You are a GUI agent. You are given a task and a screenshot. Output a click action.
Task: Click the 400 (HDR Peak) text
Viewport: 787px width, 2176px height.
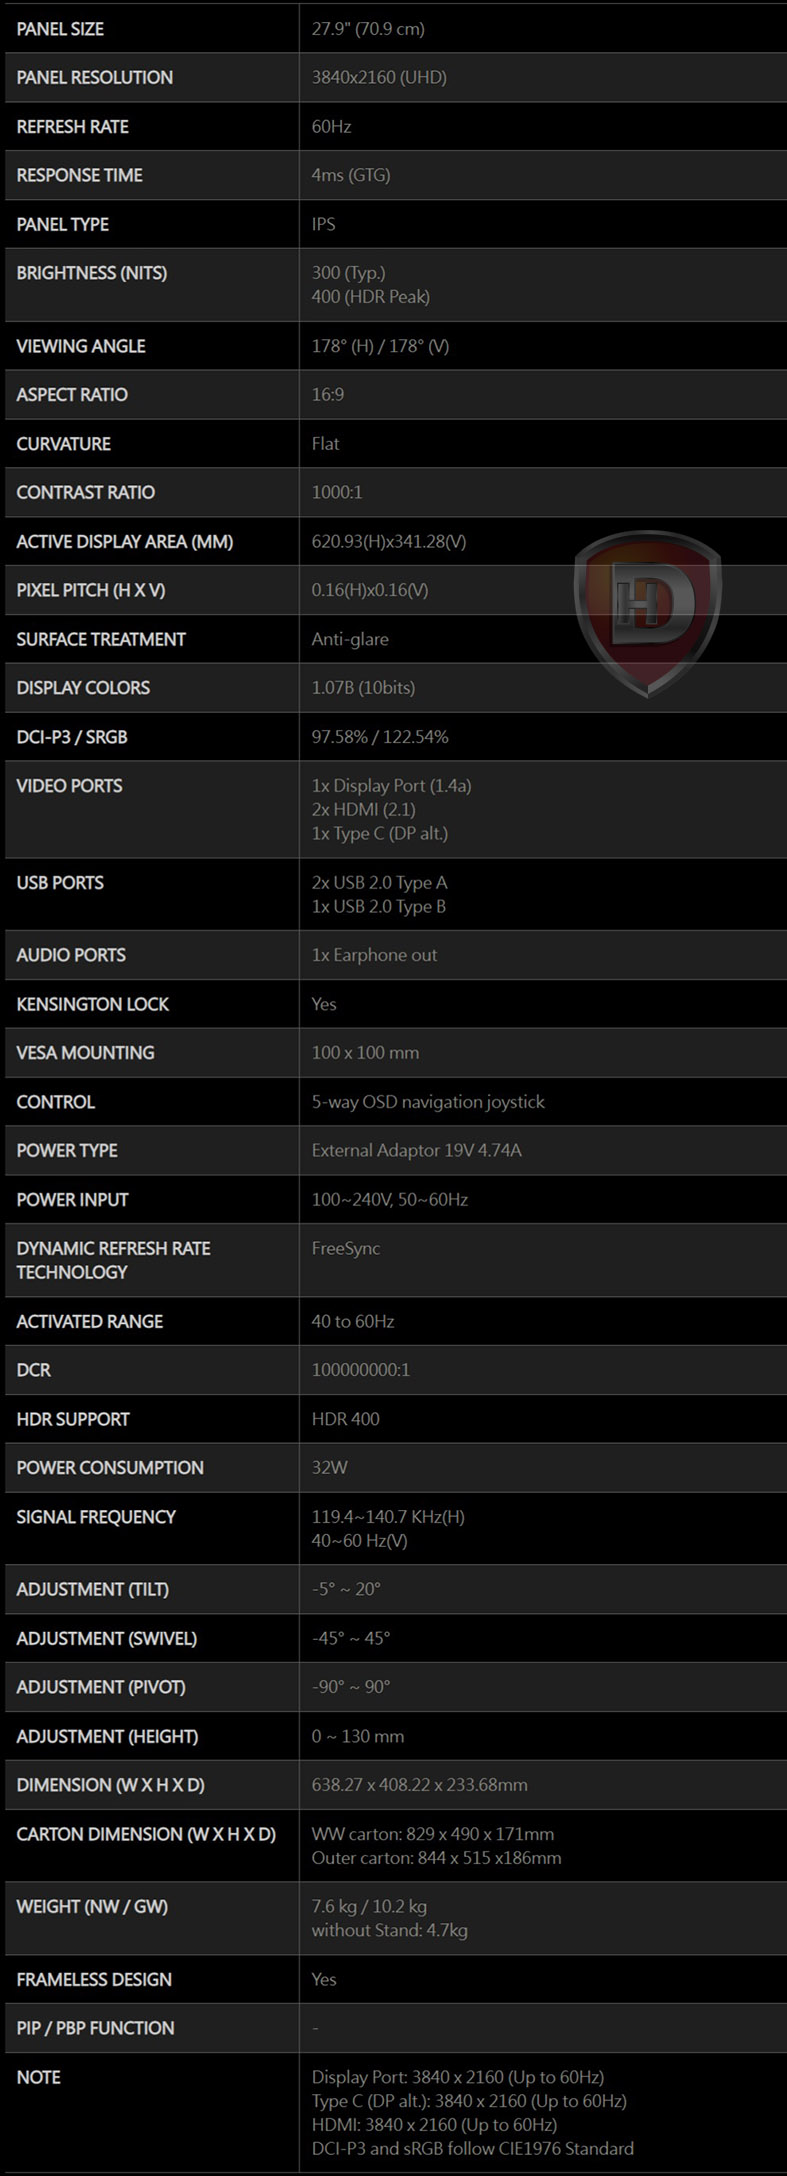point(370,297)
